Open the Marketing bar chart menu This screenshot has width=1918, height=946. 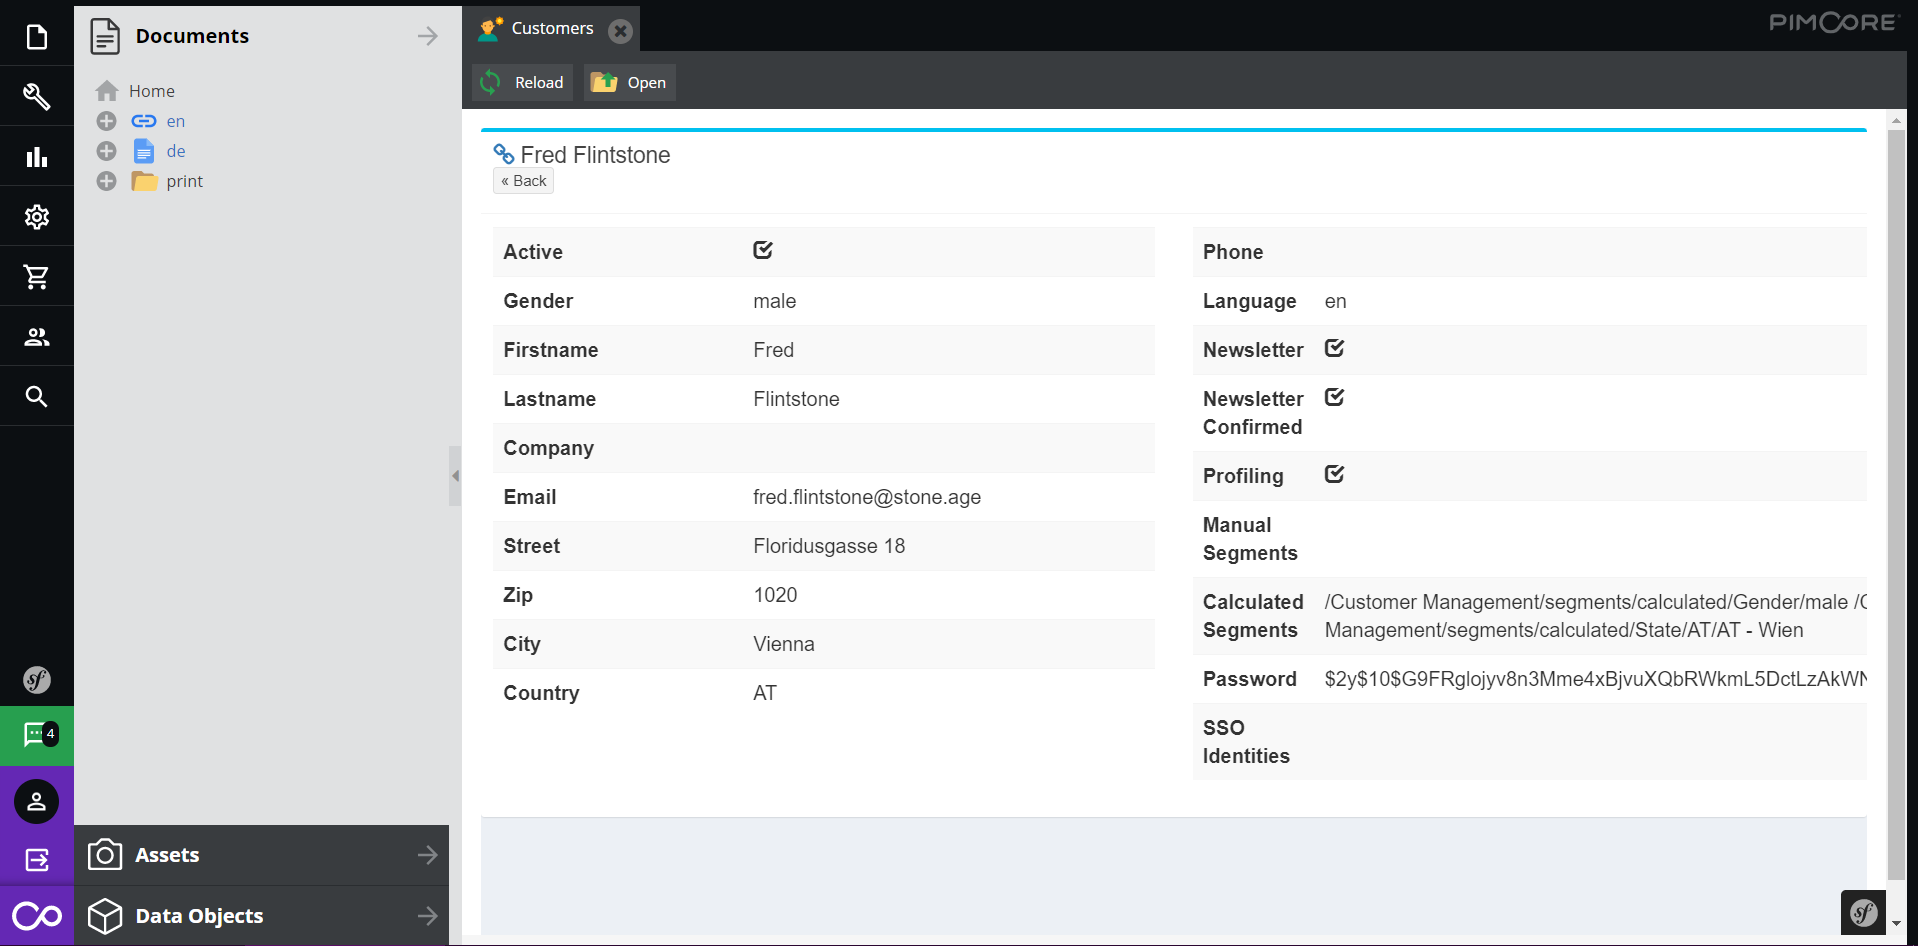click(x=37, y=157)
